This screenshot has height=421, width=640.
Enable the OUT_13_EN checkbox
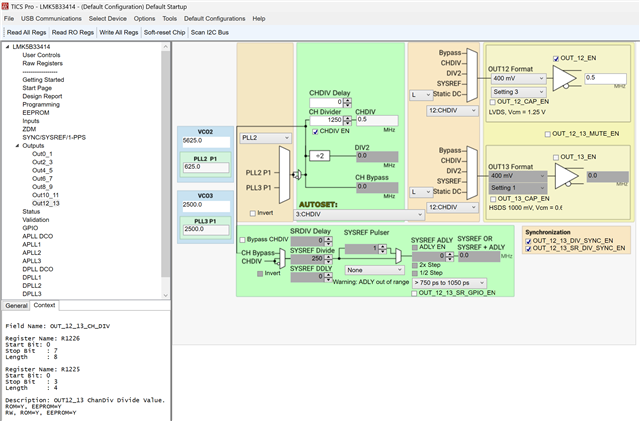(x=556, y=157)
